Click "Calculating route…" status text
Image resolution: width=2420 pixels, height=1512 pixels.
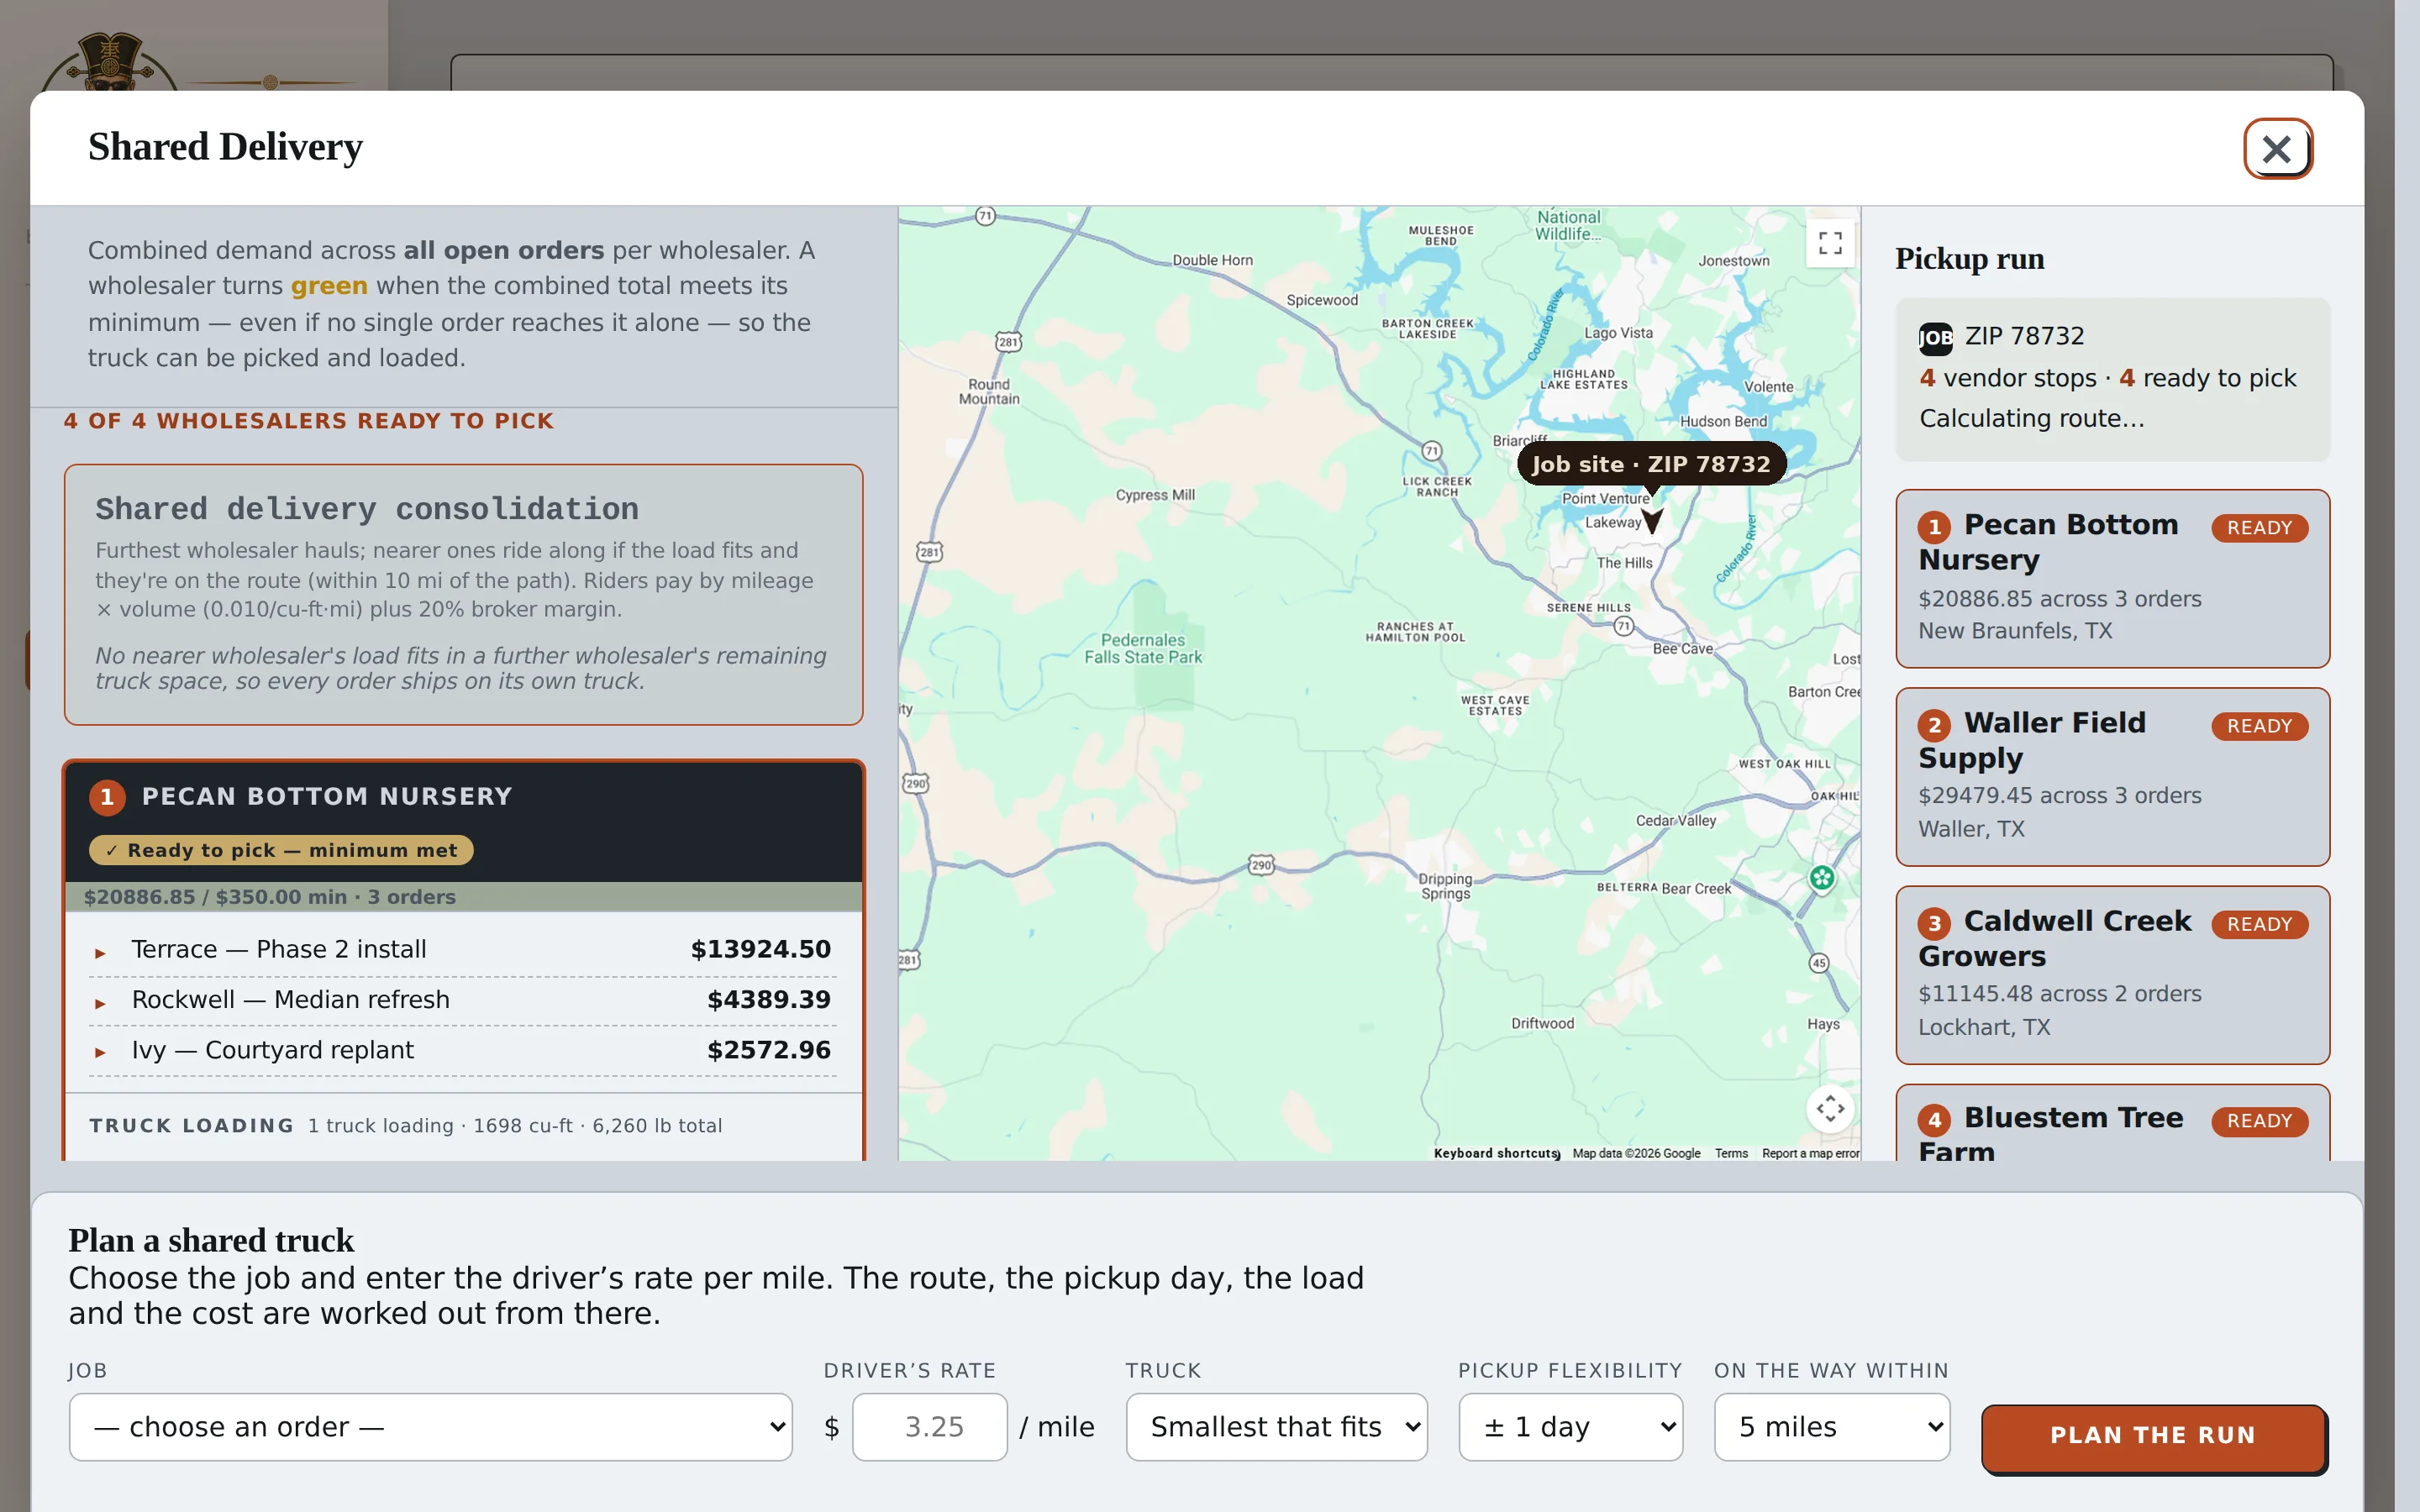pyautogui.click(x=2031, y=418)
